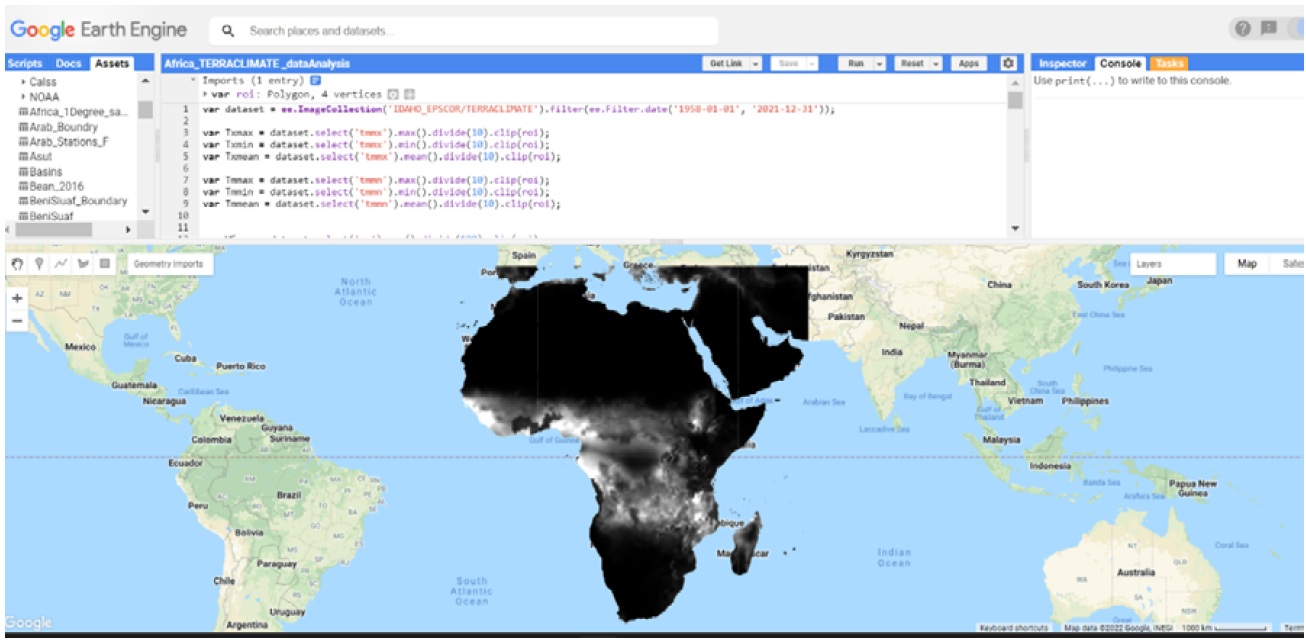
Task: Select the pan hand map tool
Action: click(x=17, y=264)
